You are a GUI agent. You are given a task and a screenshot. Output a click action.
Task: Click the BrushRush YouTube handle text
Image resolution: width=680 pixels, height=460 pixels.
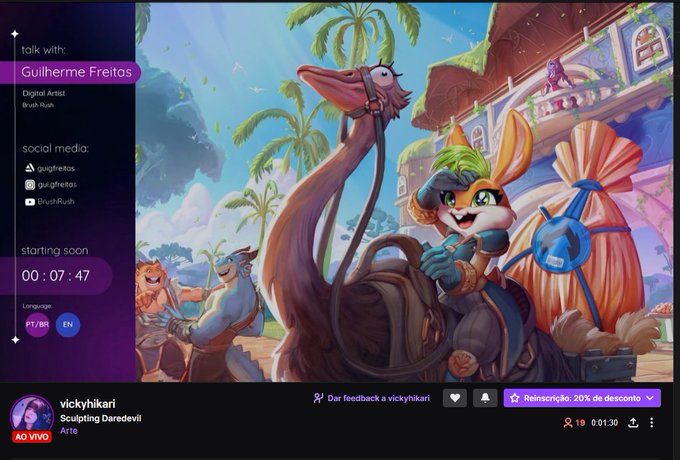pyautogui.click(x=56, y=202)
